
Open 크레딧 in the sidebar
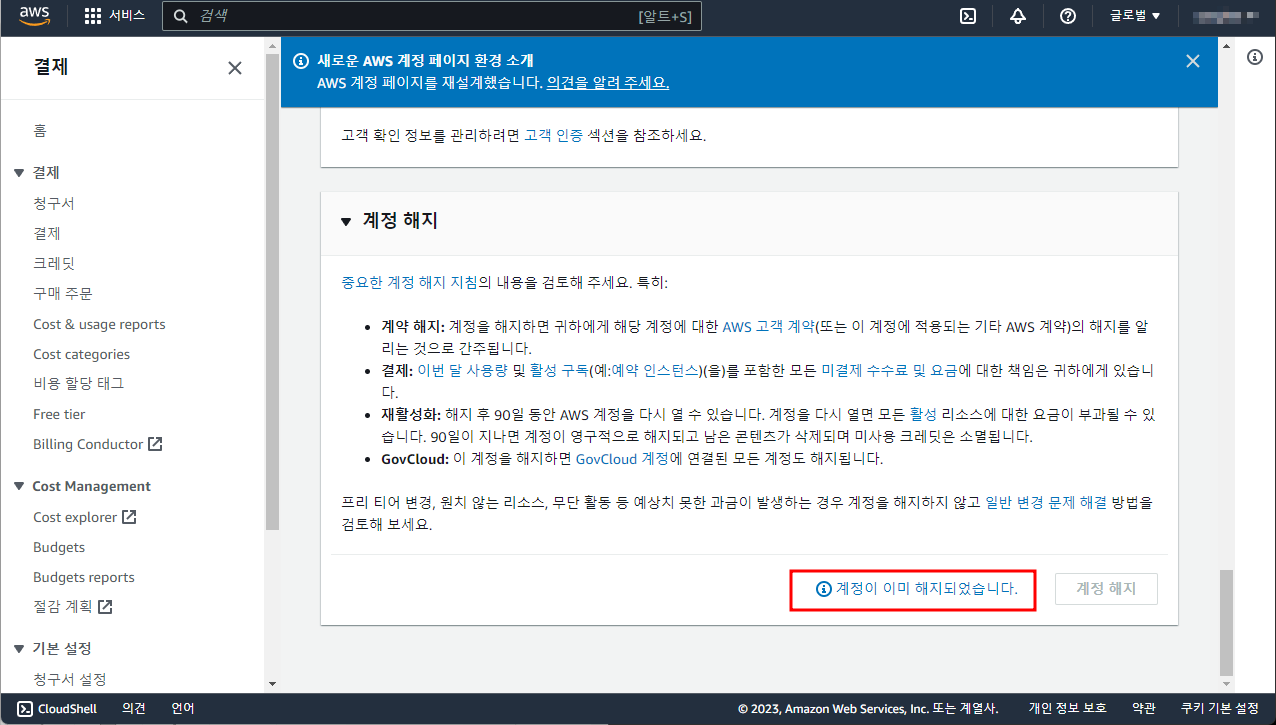[54, 263]
